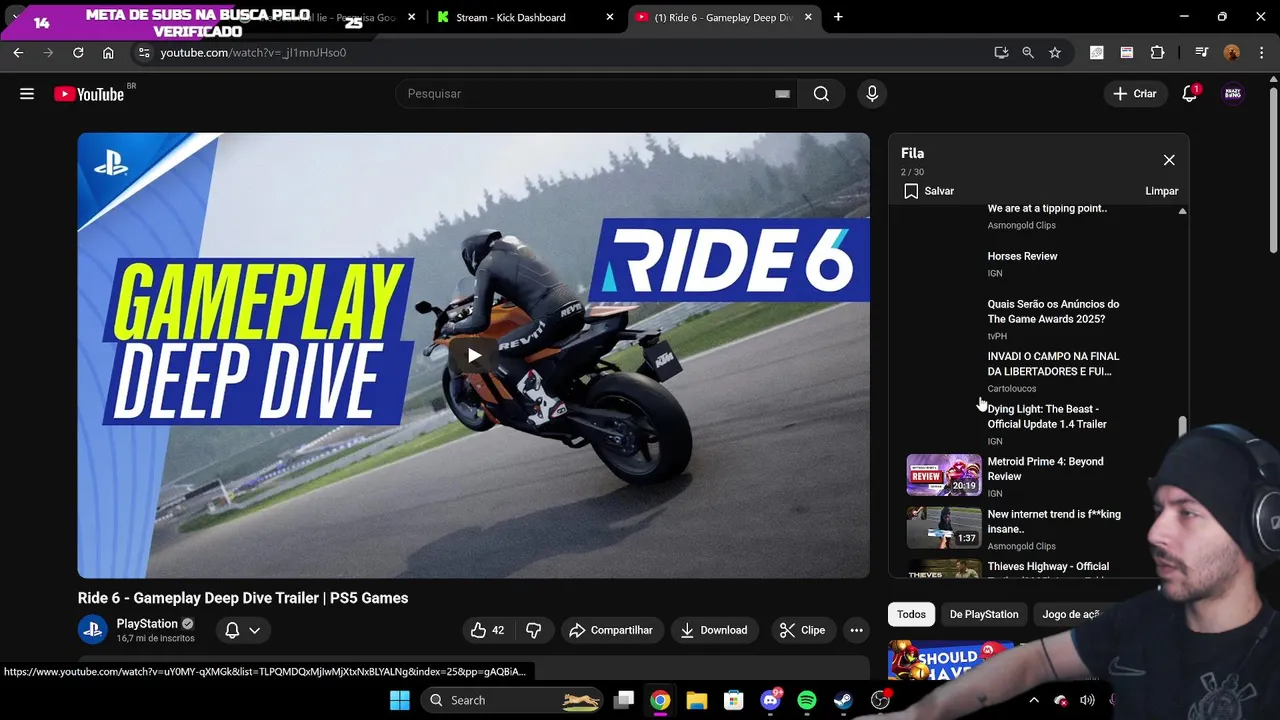View site information icon in address bar
The width and height of the screenshot is (1280, 720).
[144, 53]
